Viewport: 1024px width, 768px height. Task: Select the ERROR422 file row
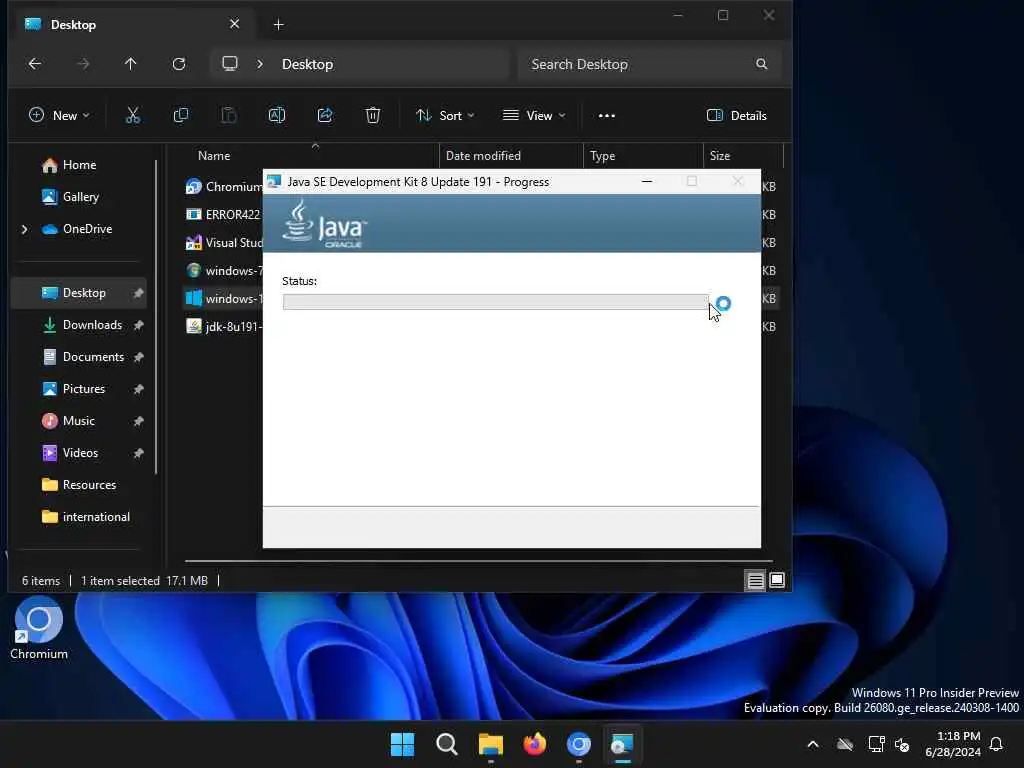point(223,215)
